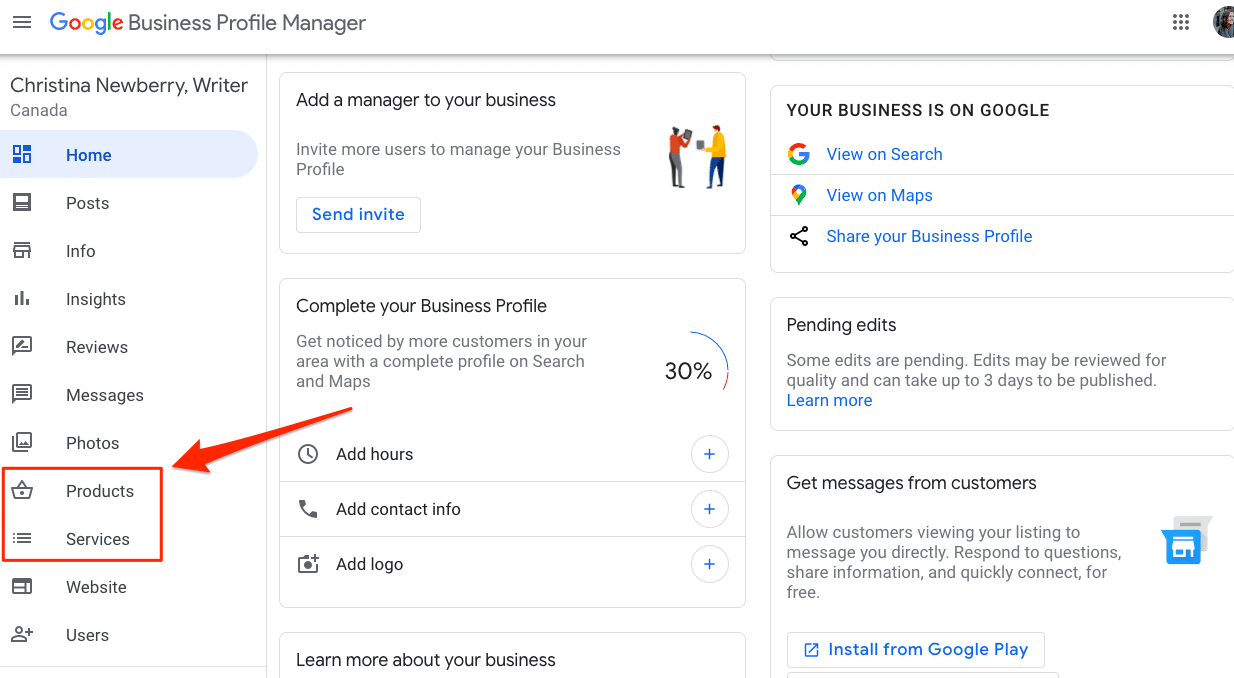Click the Add logo row
Viewport: 1234px width, 678px height.
(512, 564)
